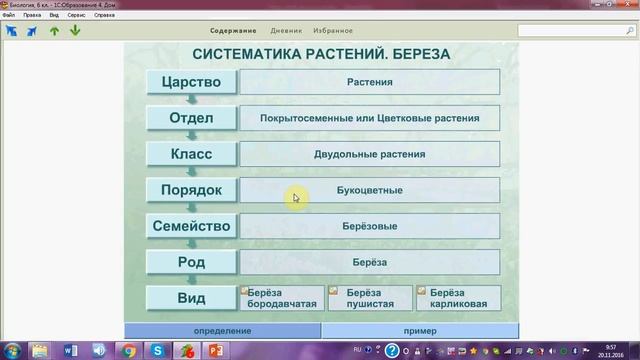Open the Вид menu
The height and width of the screenshot is (360, 640).
tap(54, 15)
